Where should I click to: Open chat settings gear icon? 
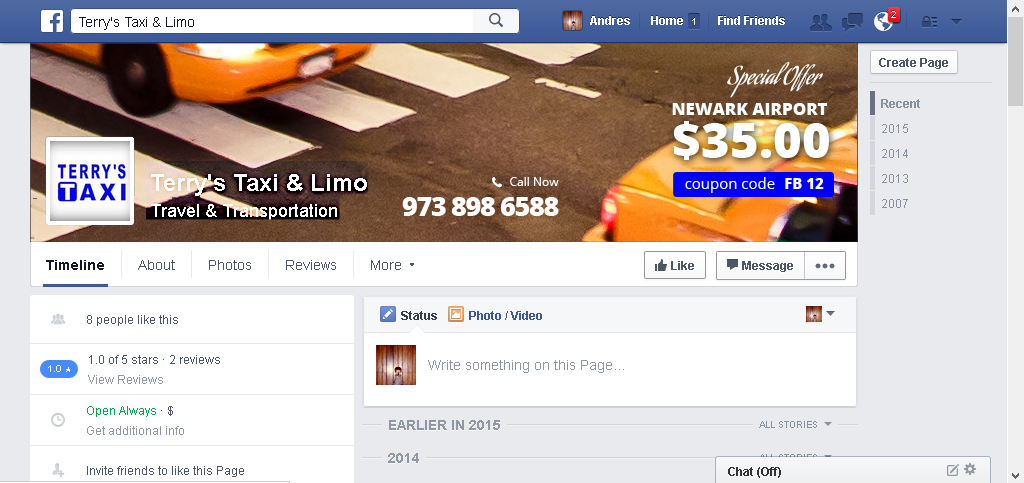(x=970, y=469)
